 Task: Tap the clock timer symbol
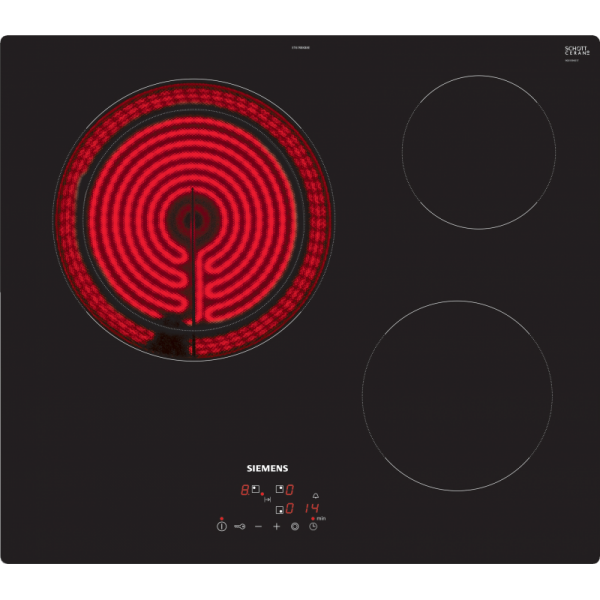tap(313, 527)
